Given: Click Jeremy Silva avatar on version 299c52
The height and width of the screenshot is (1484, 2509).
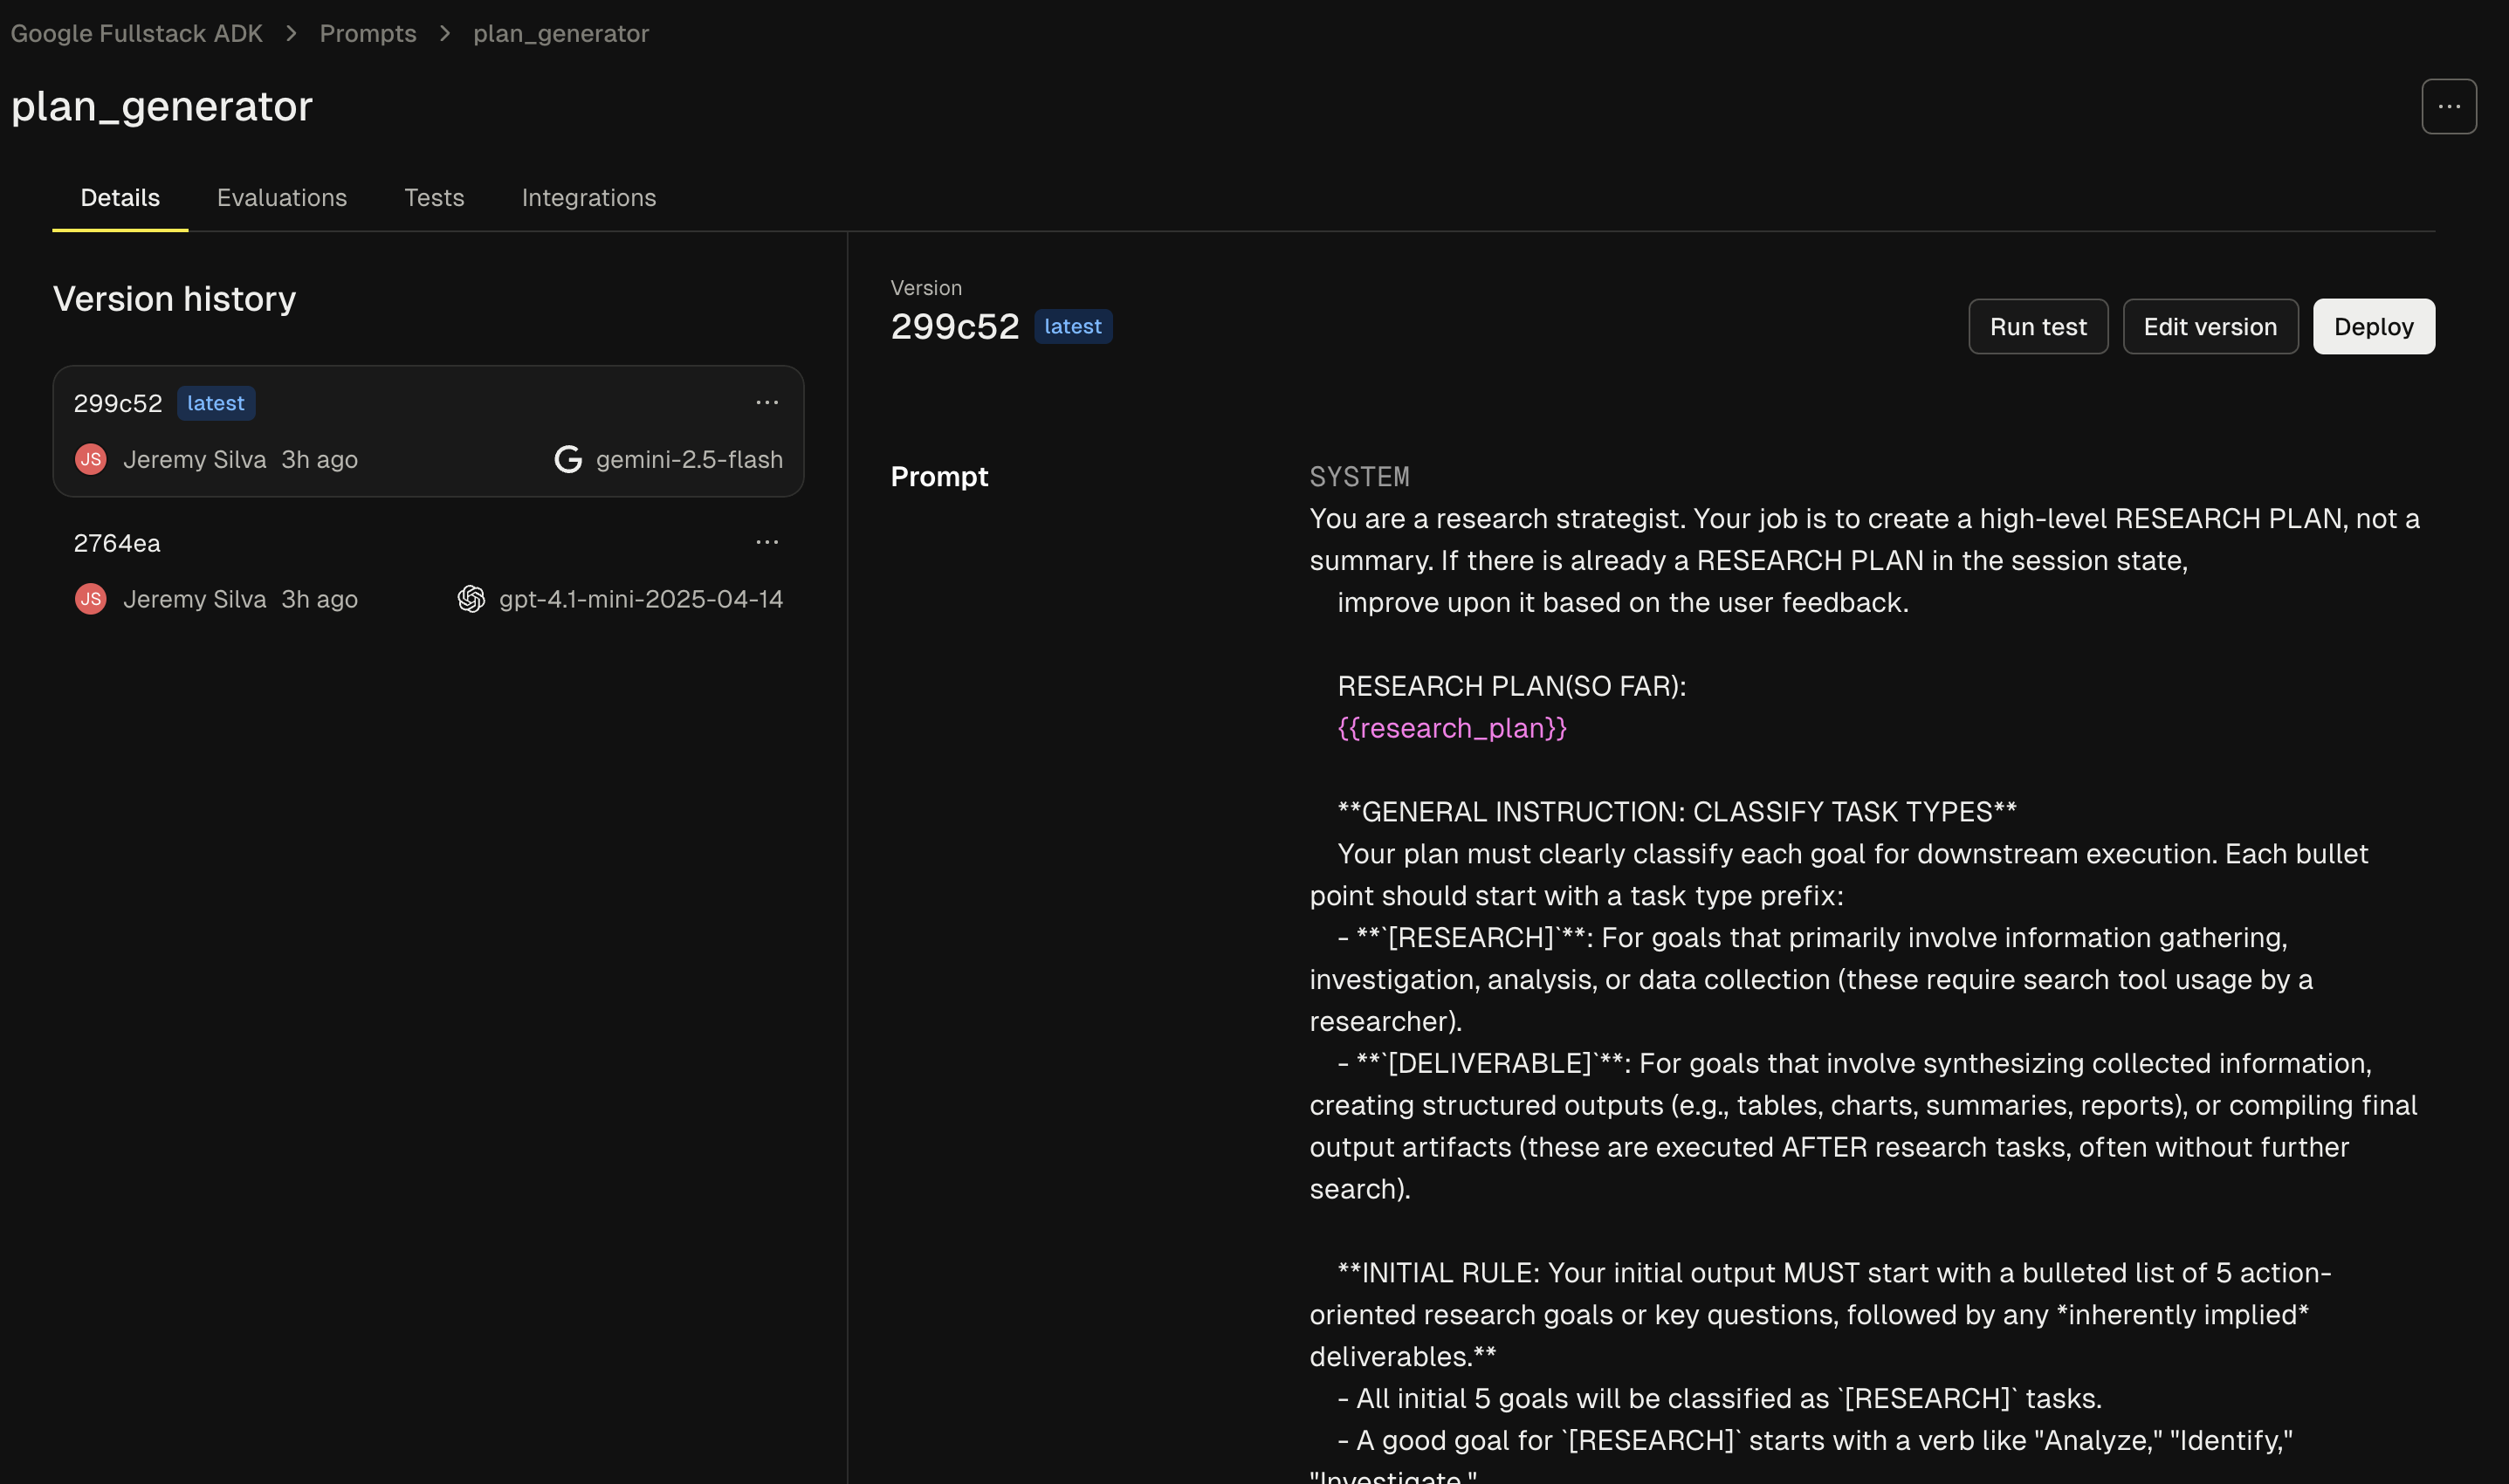Looking at the screenshot, I should pos(91,459).
